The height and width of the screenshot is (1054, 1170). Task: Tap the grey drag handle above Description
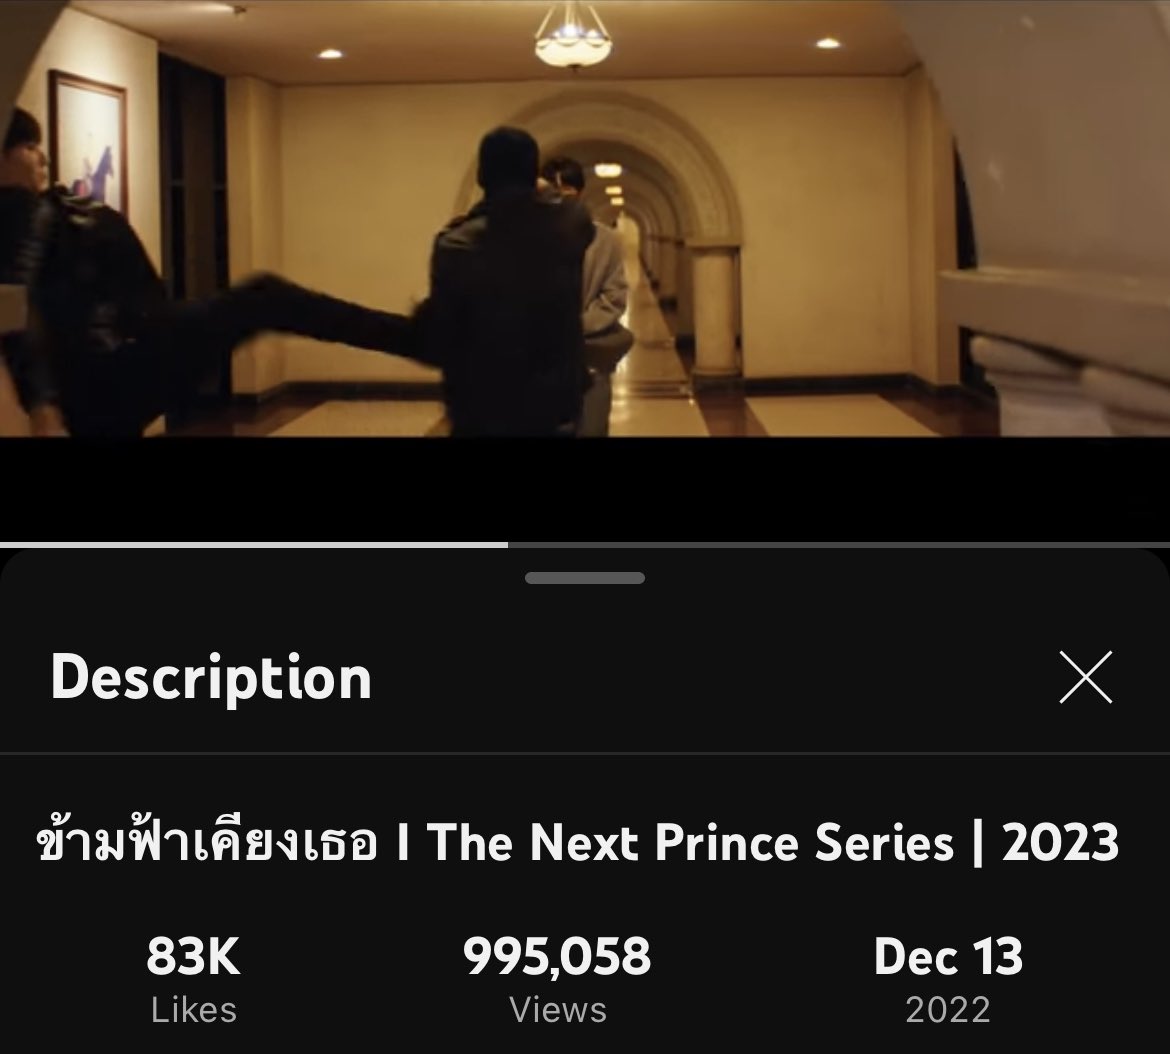click(x=585, y=578)
